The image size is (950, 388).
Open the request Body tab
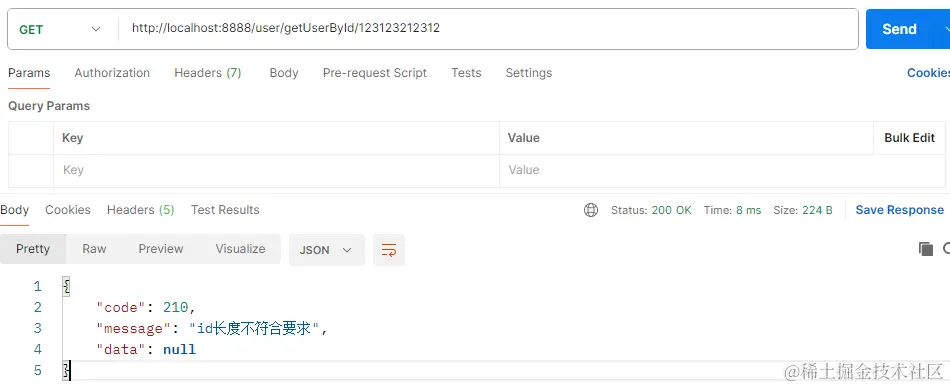[x=284, y=73]
